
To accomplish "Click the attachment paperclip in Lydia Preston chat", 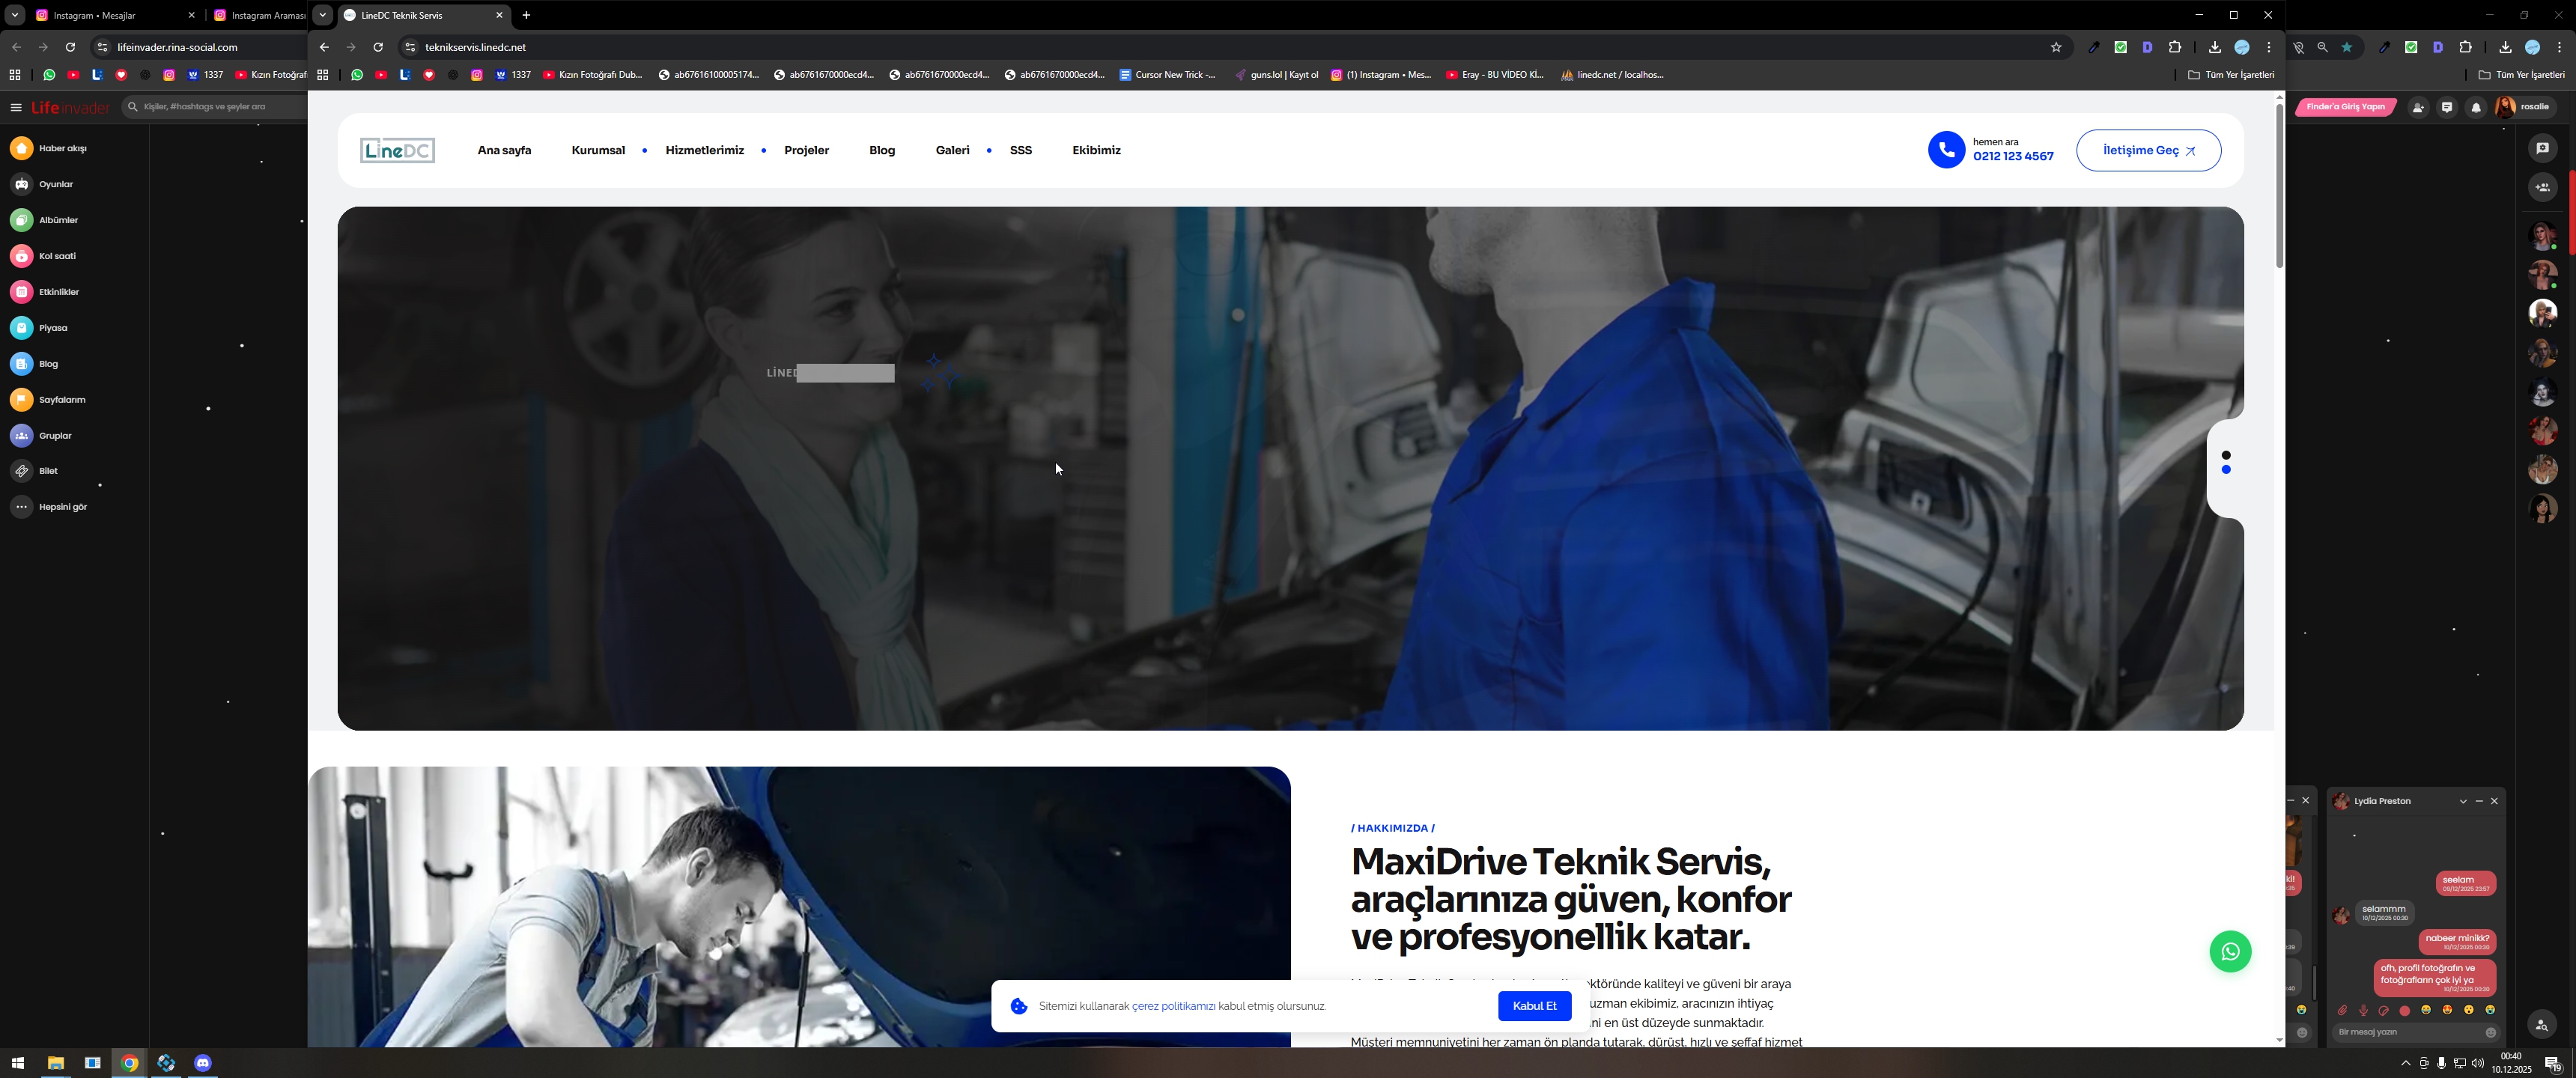I will pos(2342,1010).
